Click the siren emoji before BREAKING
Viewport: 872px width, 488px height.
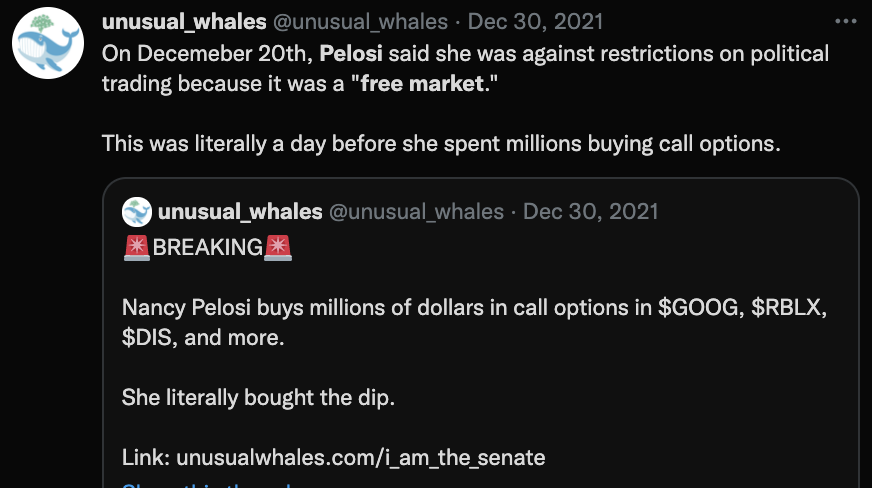point(137,248)
